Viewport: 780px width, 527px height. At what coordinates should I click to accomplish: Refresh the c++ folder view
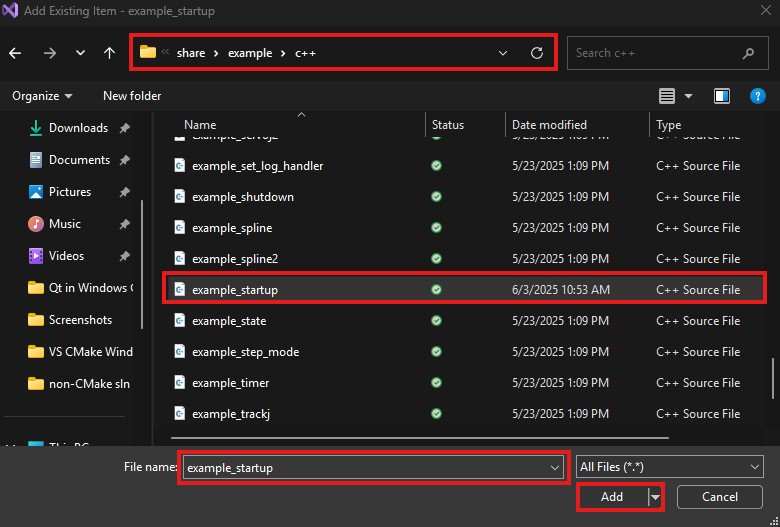[537, 53]
